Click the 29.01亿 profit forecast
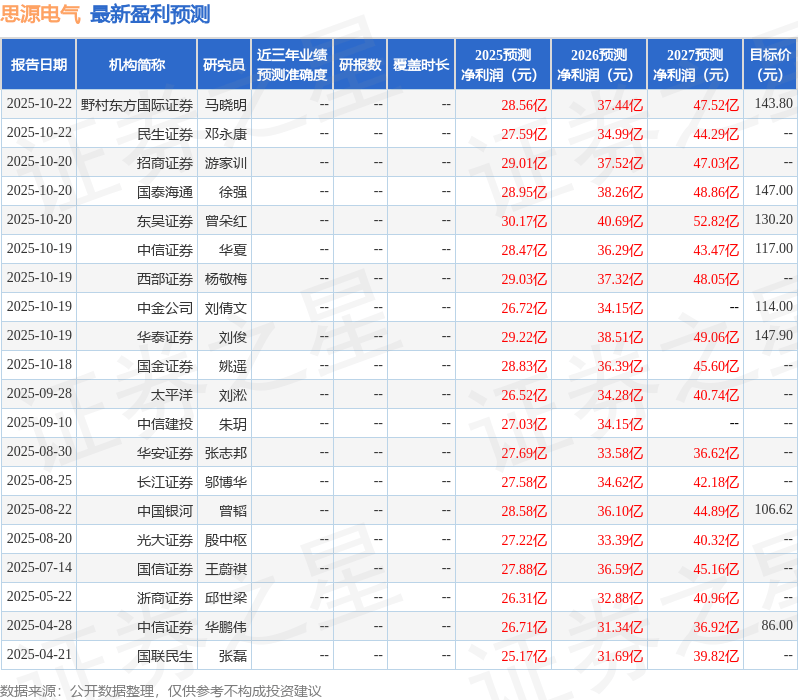The image size is (798, 700). [524, 163]
